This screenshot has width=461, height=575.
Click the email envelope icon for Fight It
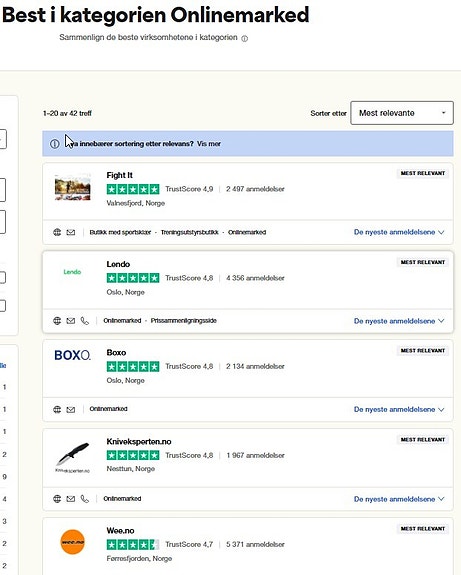[x=71, y=232]
